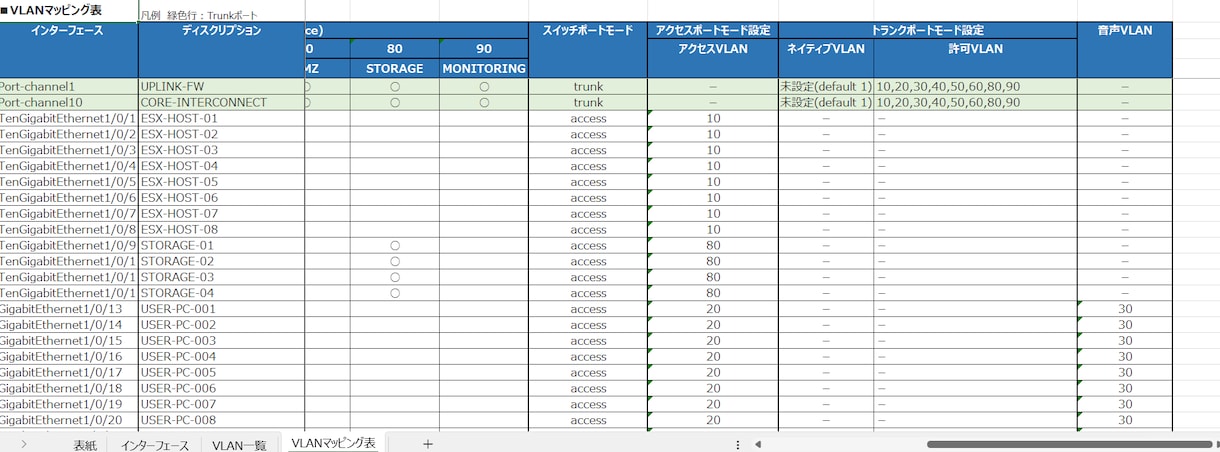
Task: Click the ESX-HOST-04 description cell
Action: [x=222, y=166]
